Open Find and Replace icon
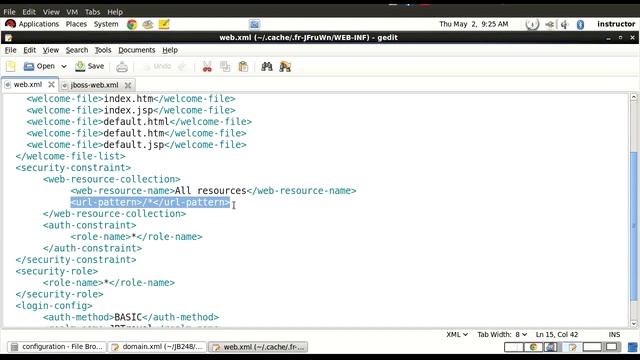 click(x=285, y=67)
